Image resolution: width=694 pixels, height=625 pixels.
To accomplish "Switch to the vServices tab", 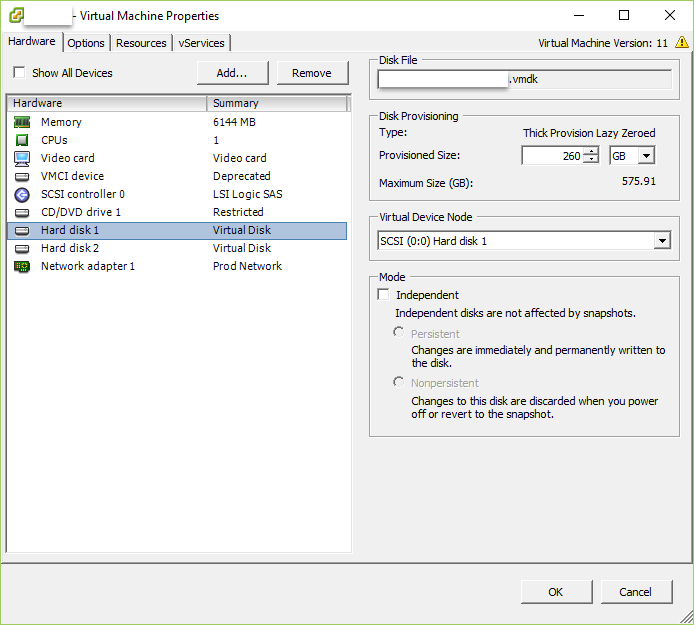I will (x=201, y=43).
